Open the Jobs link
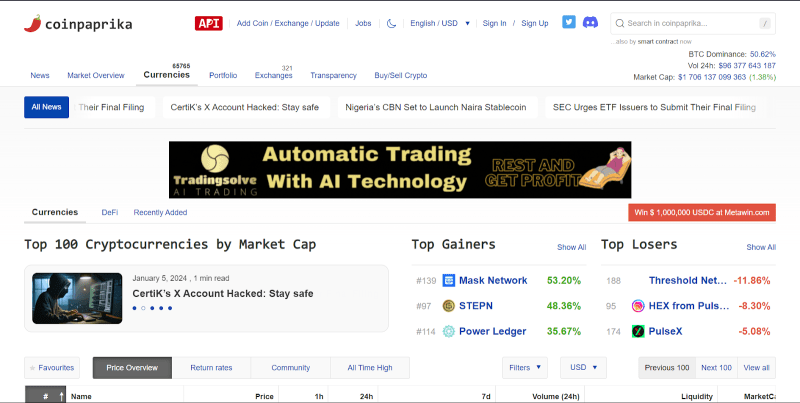The image size is (800, 403). (x=363, y=23)
